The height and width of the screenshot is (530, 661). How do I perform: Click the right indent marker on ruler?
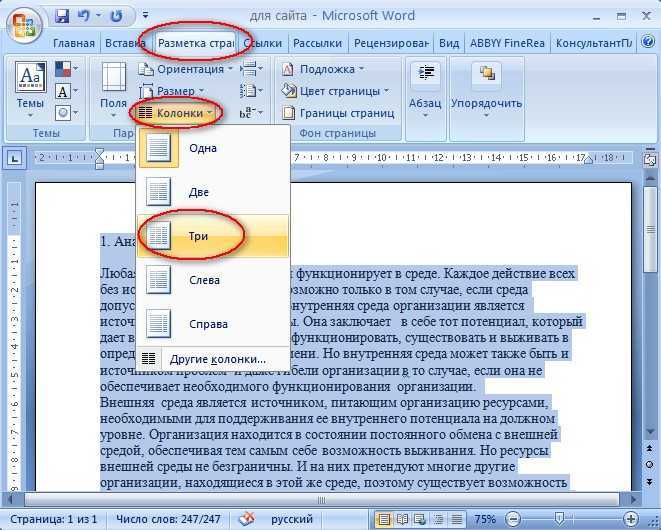588,159
